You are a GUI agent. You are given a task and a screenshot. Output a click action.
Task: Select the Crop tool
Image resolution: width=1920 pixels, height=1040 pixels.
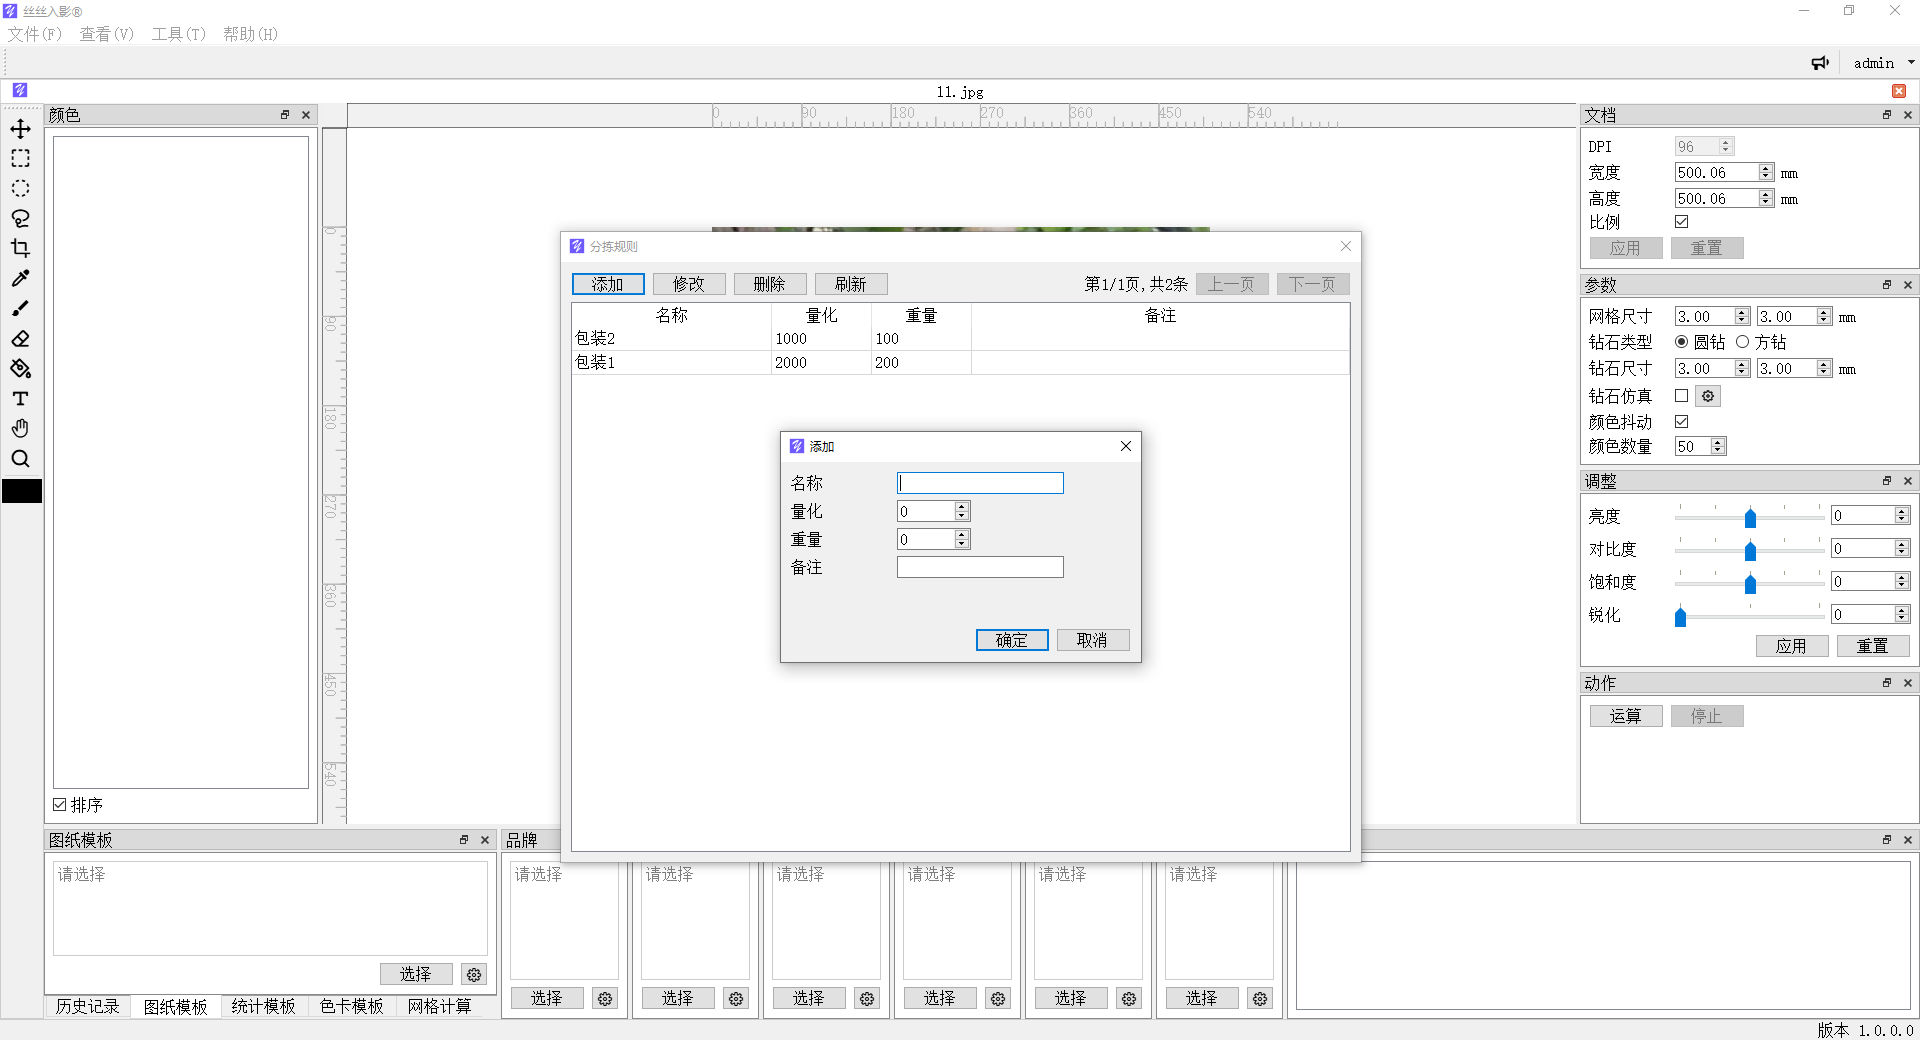pos(20,249)
